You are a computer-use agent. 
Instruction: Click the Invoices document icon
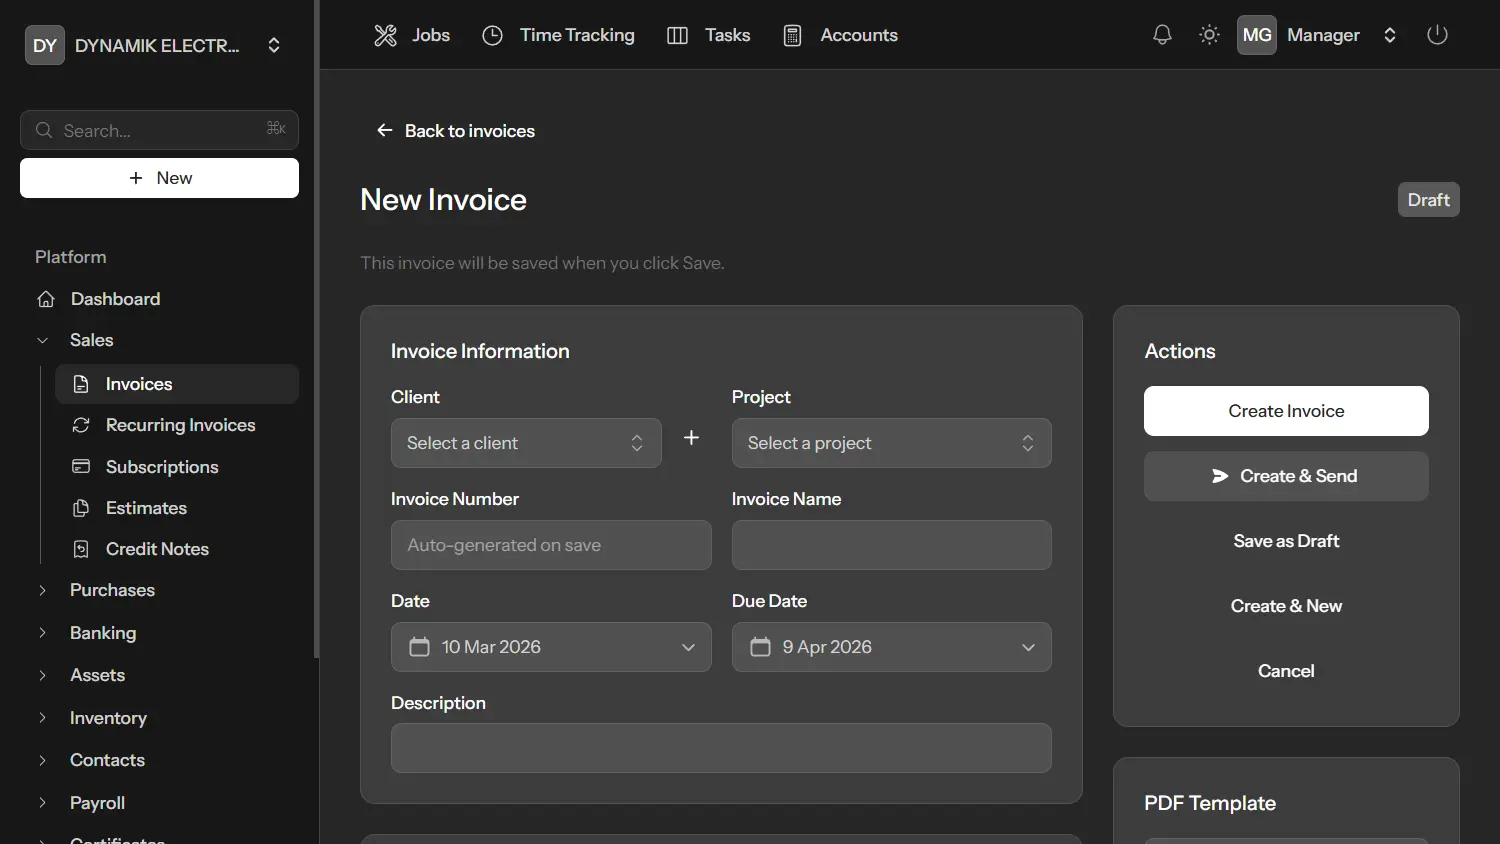(81, 384)
